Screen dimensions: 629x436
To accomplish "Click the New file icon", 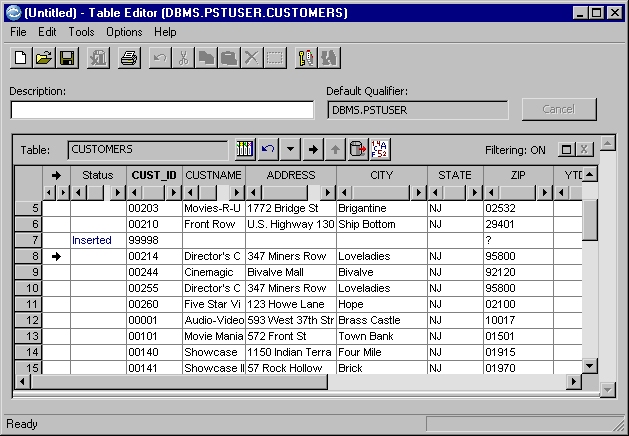I will 21,58.
